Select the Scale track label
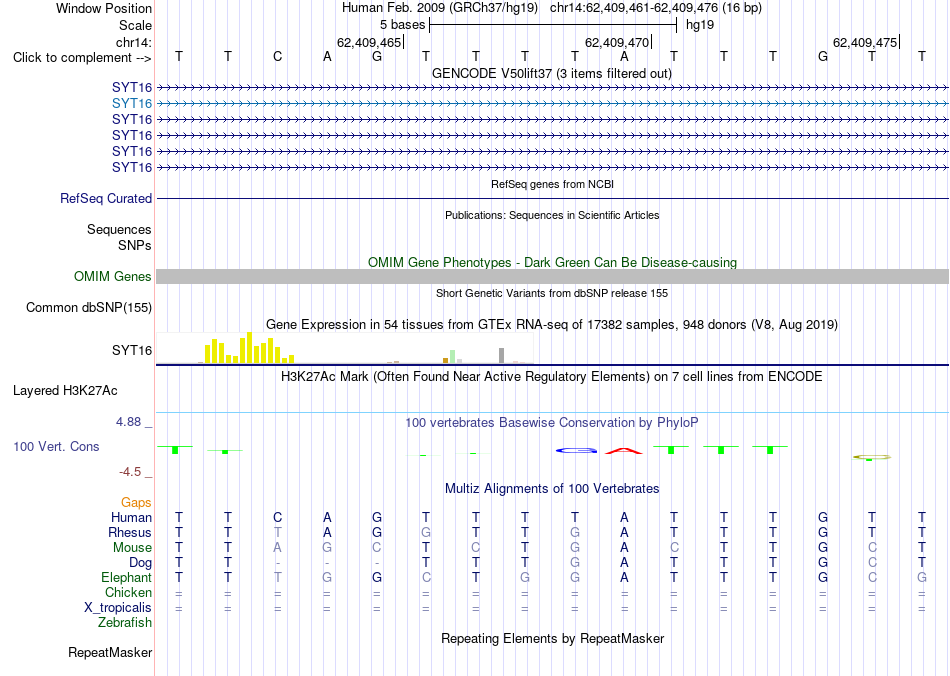 click(135, 25)
